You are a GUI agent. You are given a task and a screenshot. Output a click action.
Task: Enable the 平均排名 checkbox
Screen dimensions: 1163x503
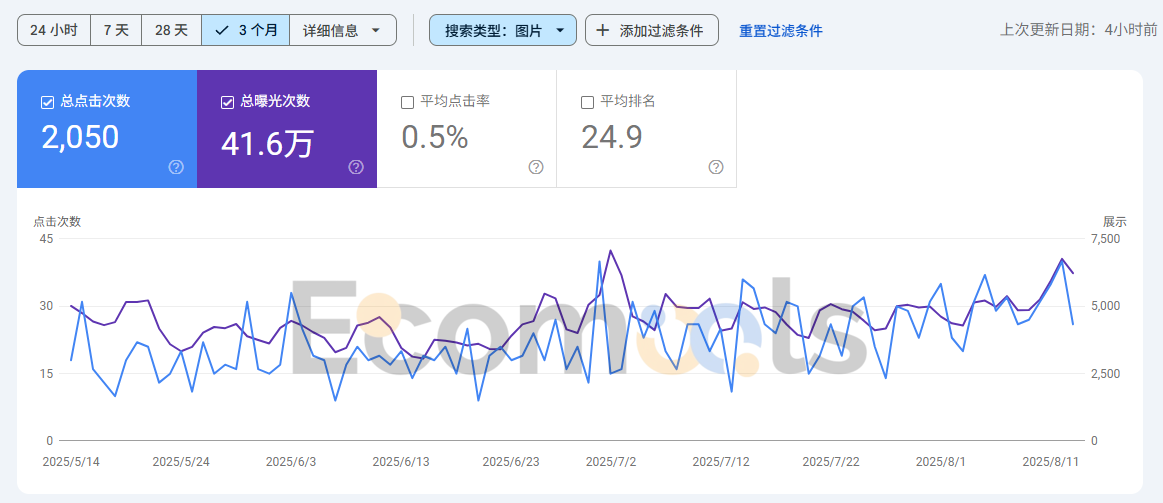coord(587,102)
